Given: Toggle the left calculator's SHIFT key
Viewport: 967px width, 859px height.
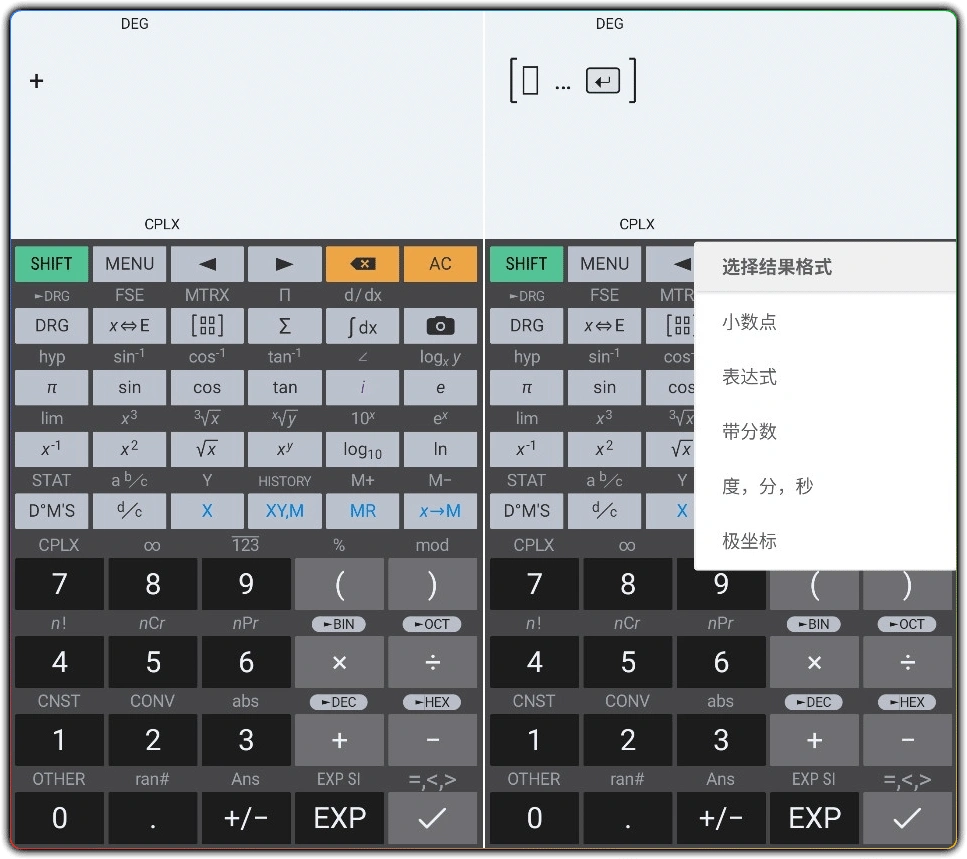Looking at the screenshot, I should tap(51, 263).
